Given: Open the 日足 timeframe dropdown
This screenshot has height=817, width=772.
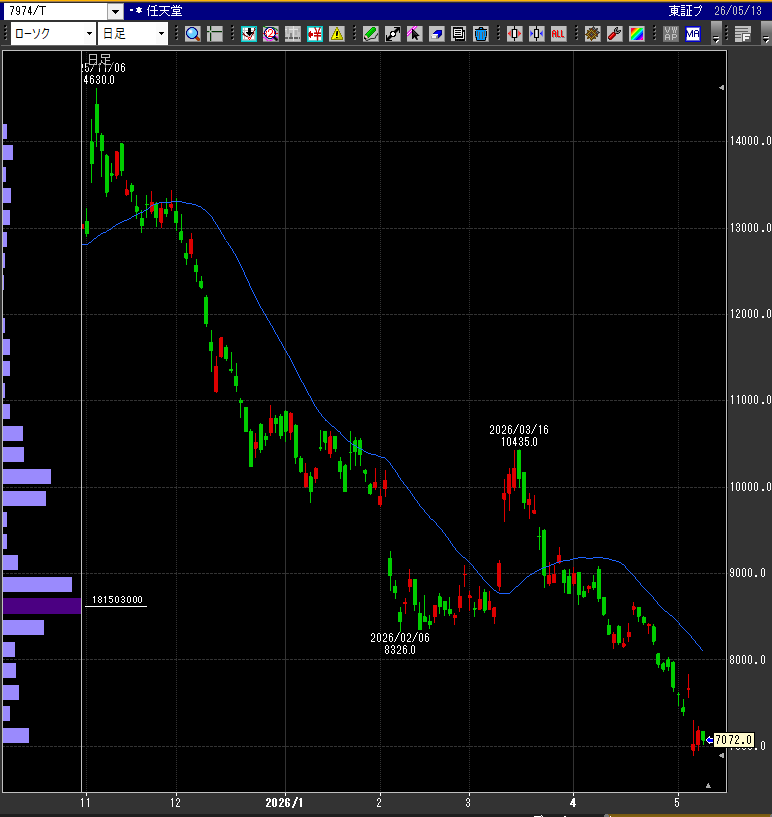Looking at the screenshot, I should pos(161,34).
